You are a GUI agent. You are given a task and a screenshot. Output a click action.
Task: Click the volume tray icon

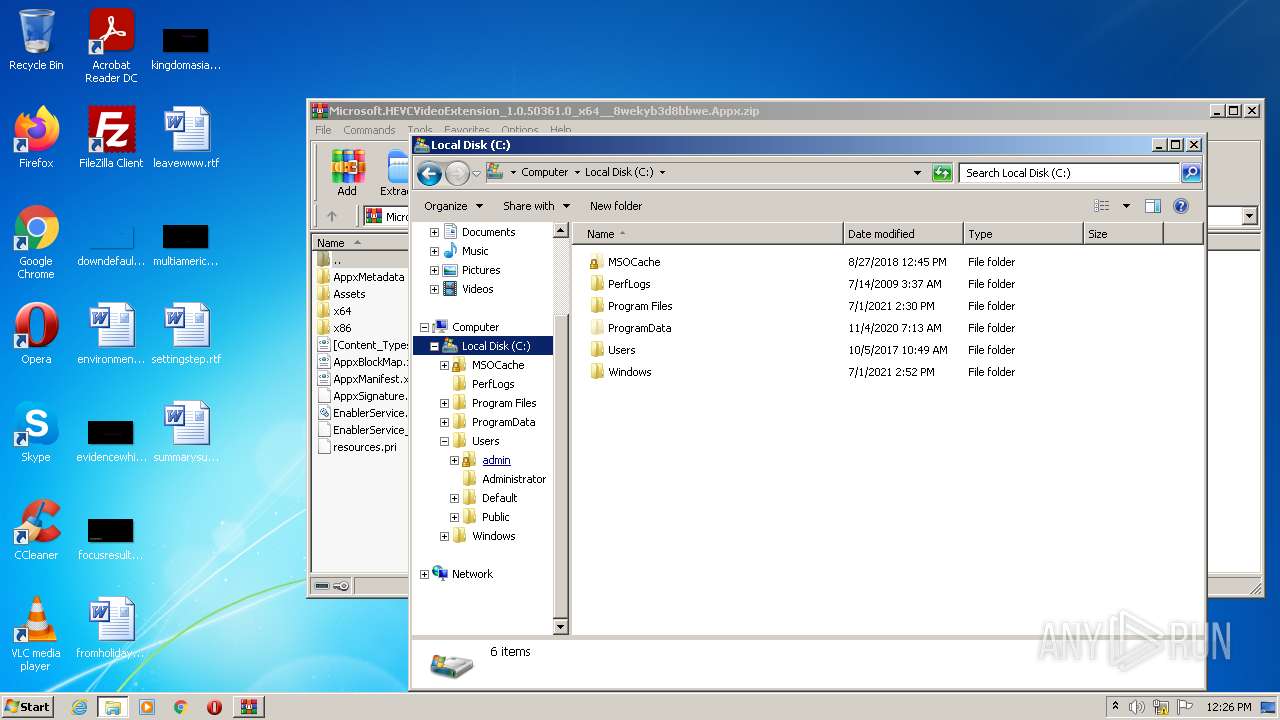(x=1137, y=707)
